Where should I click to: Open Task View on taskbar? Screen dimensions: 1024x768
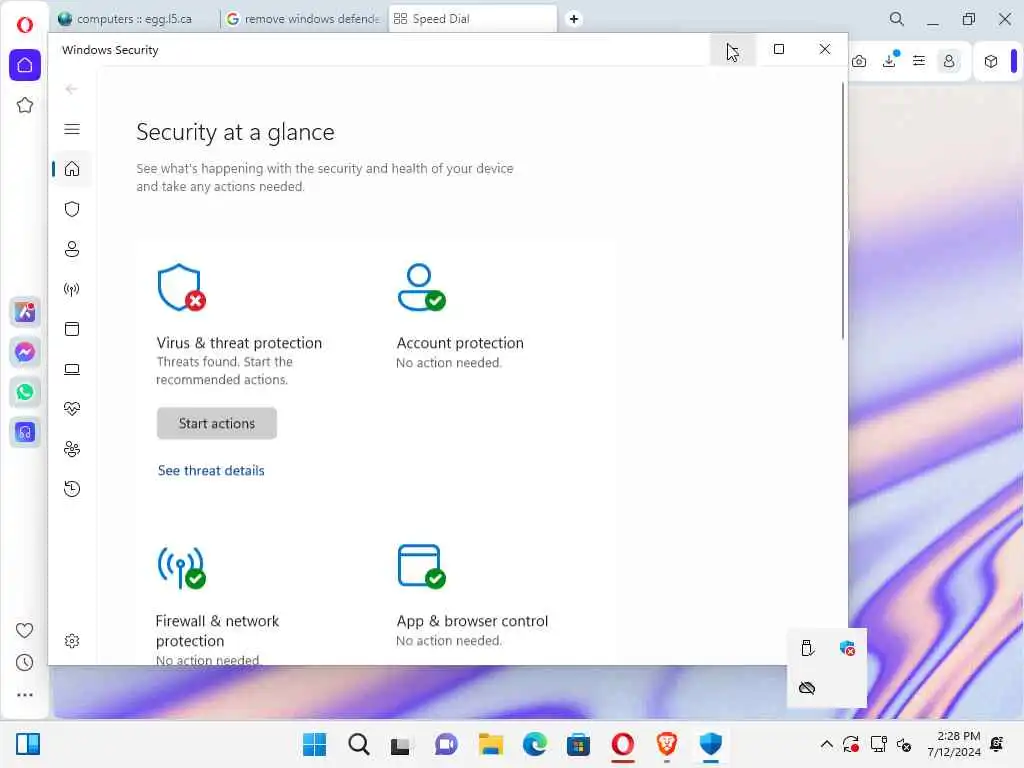(400, 745)
